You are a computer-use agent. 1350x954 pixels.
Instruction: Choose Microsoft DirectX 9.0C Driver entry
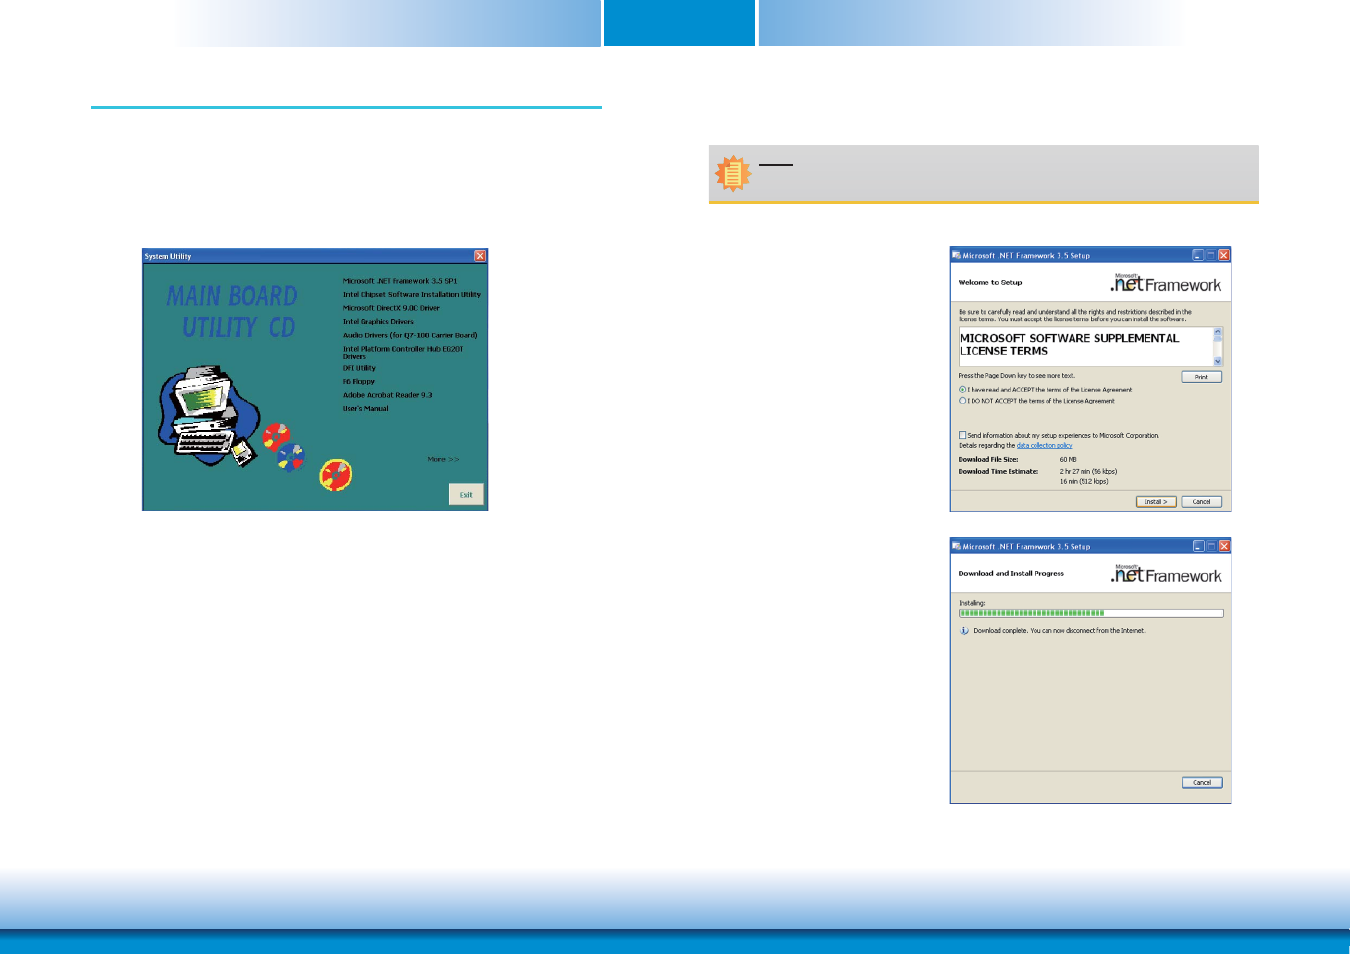[391, 308]
